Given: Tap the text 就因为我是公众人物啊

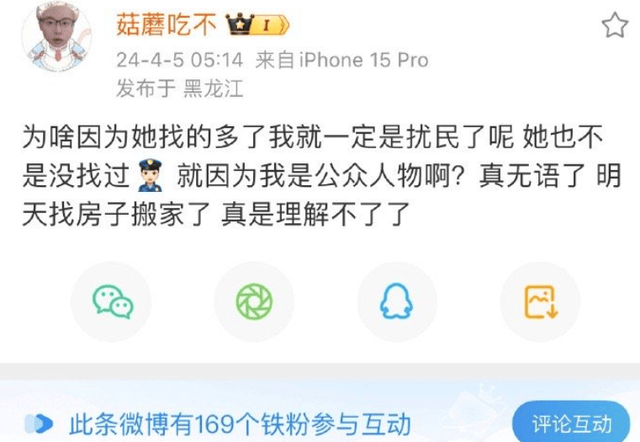Looking at the screenshot, I should 320,176.
